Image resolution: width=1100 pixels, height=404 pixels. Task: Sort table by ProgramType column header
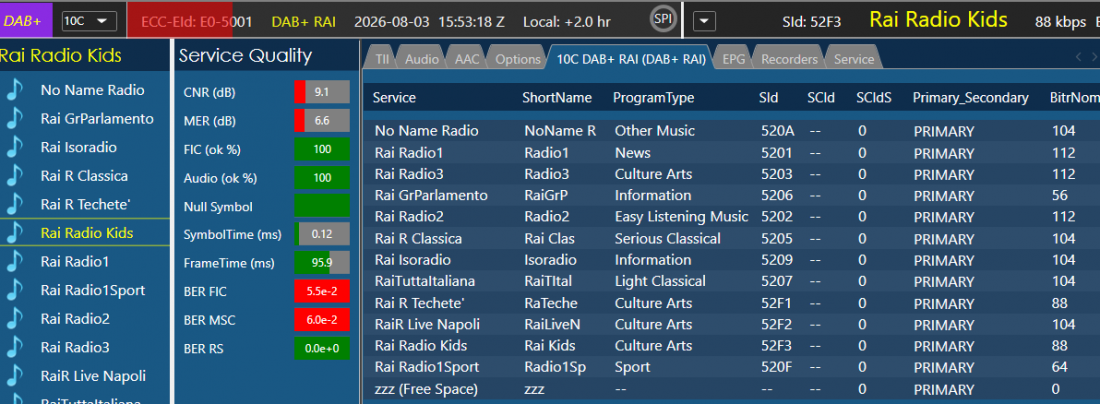click(x=653, y=98)
